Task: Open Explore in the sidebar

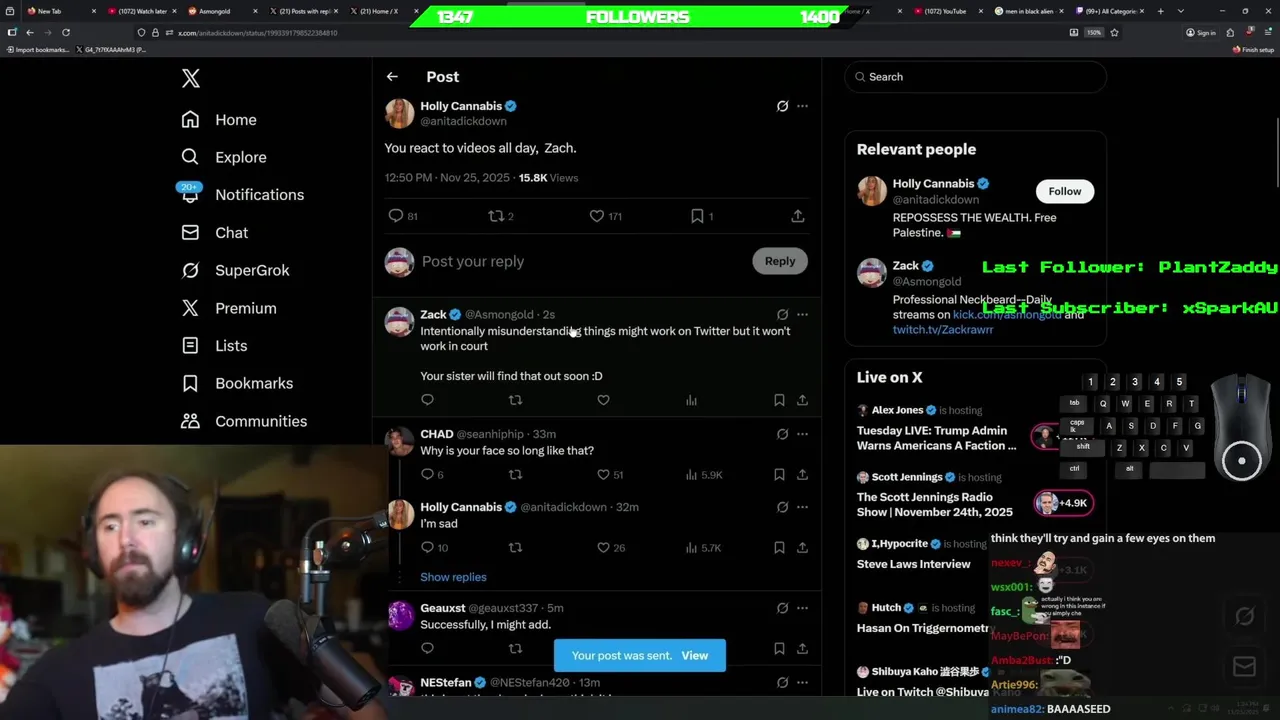Action: coord(224,157)
